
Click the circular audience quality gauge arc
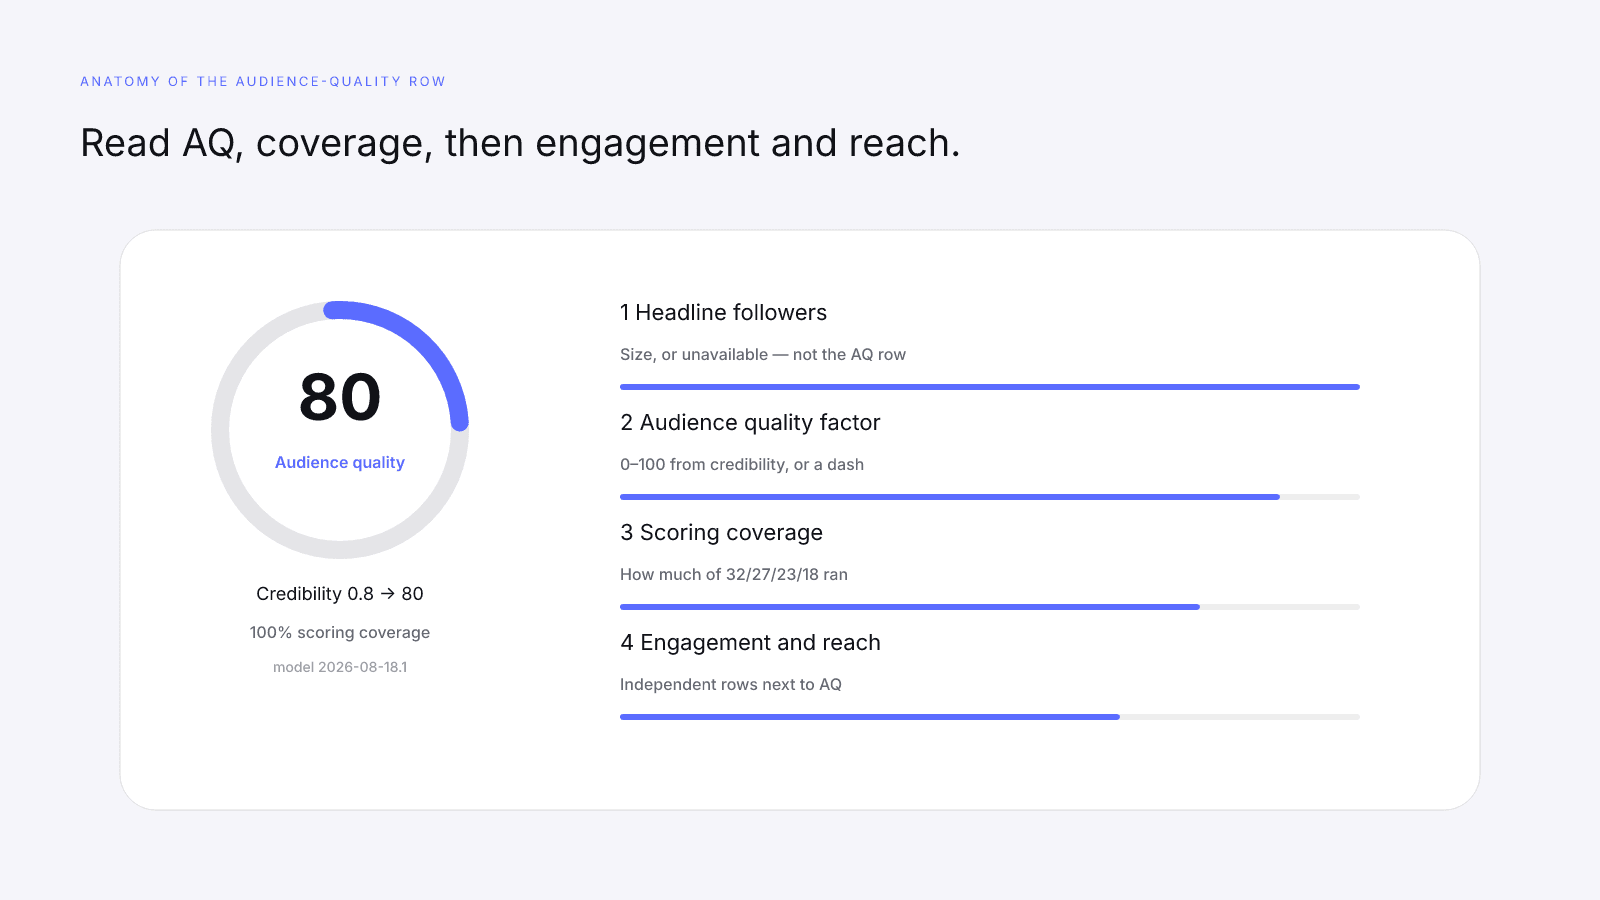point(340,430)
